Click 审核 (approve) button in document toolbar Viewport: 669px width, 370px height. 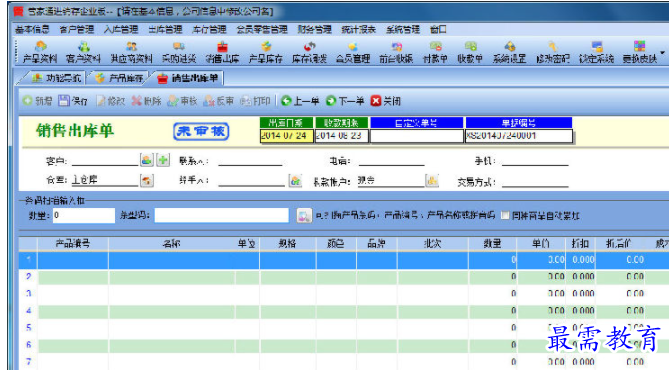tap(182, 101)
